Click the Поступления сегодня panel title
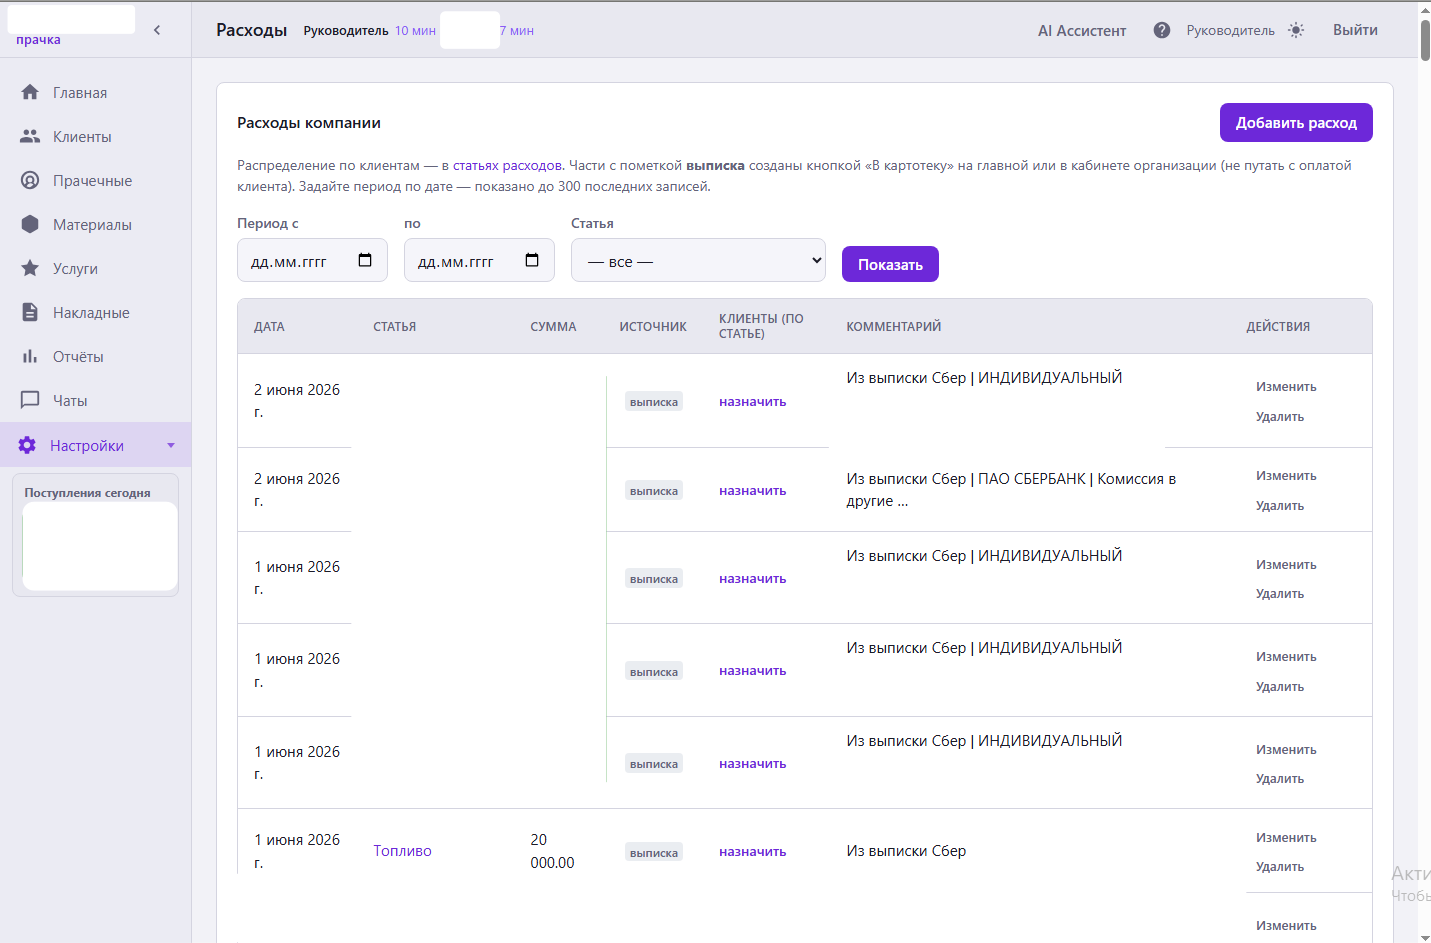The image size is (1431, 943). [87, 493]
